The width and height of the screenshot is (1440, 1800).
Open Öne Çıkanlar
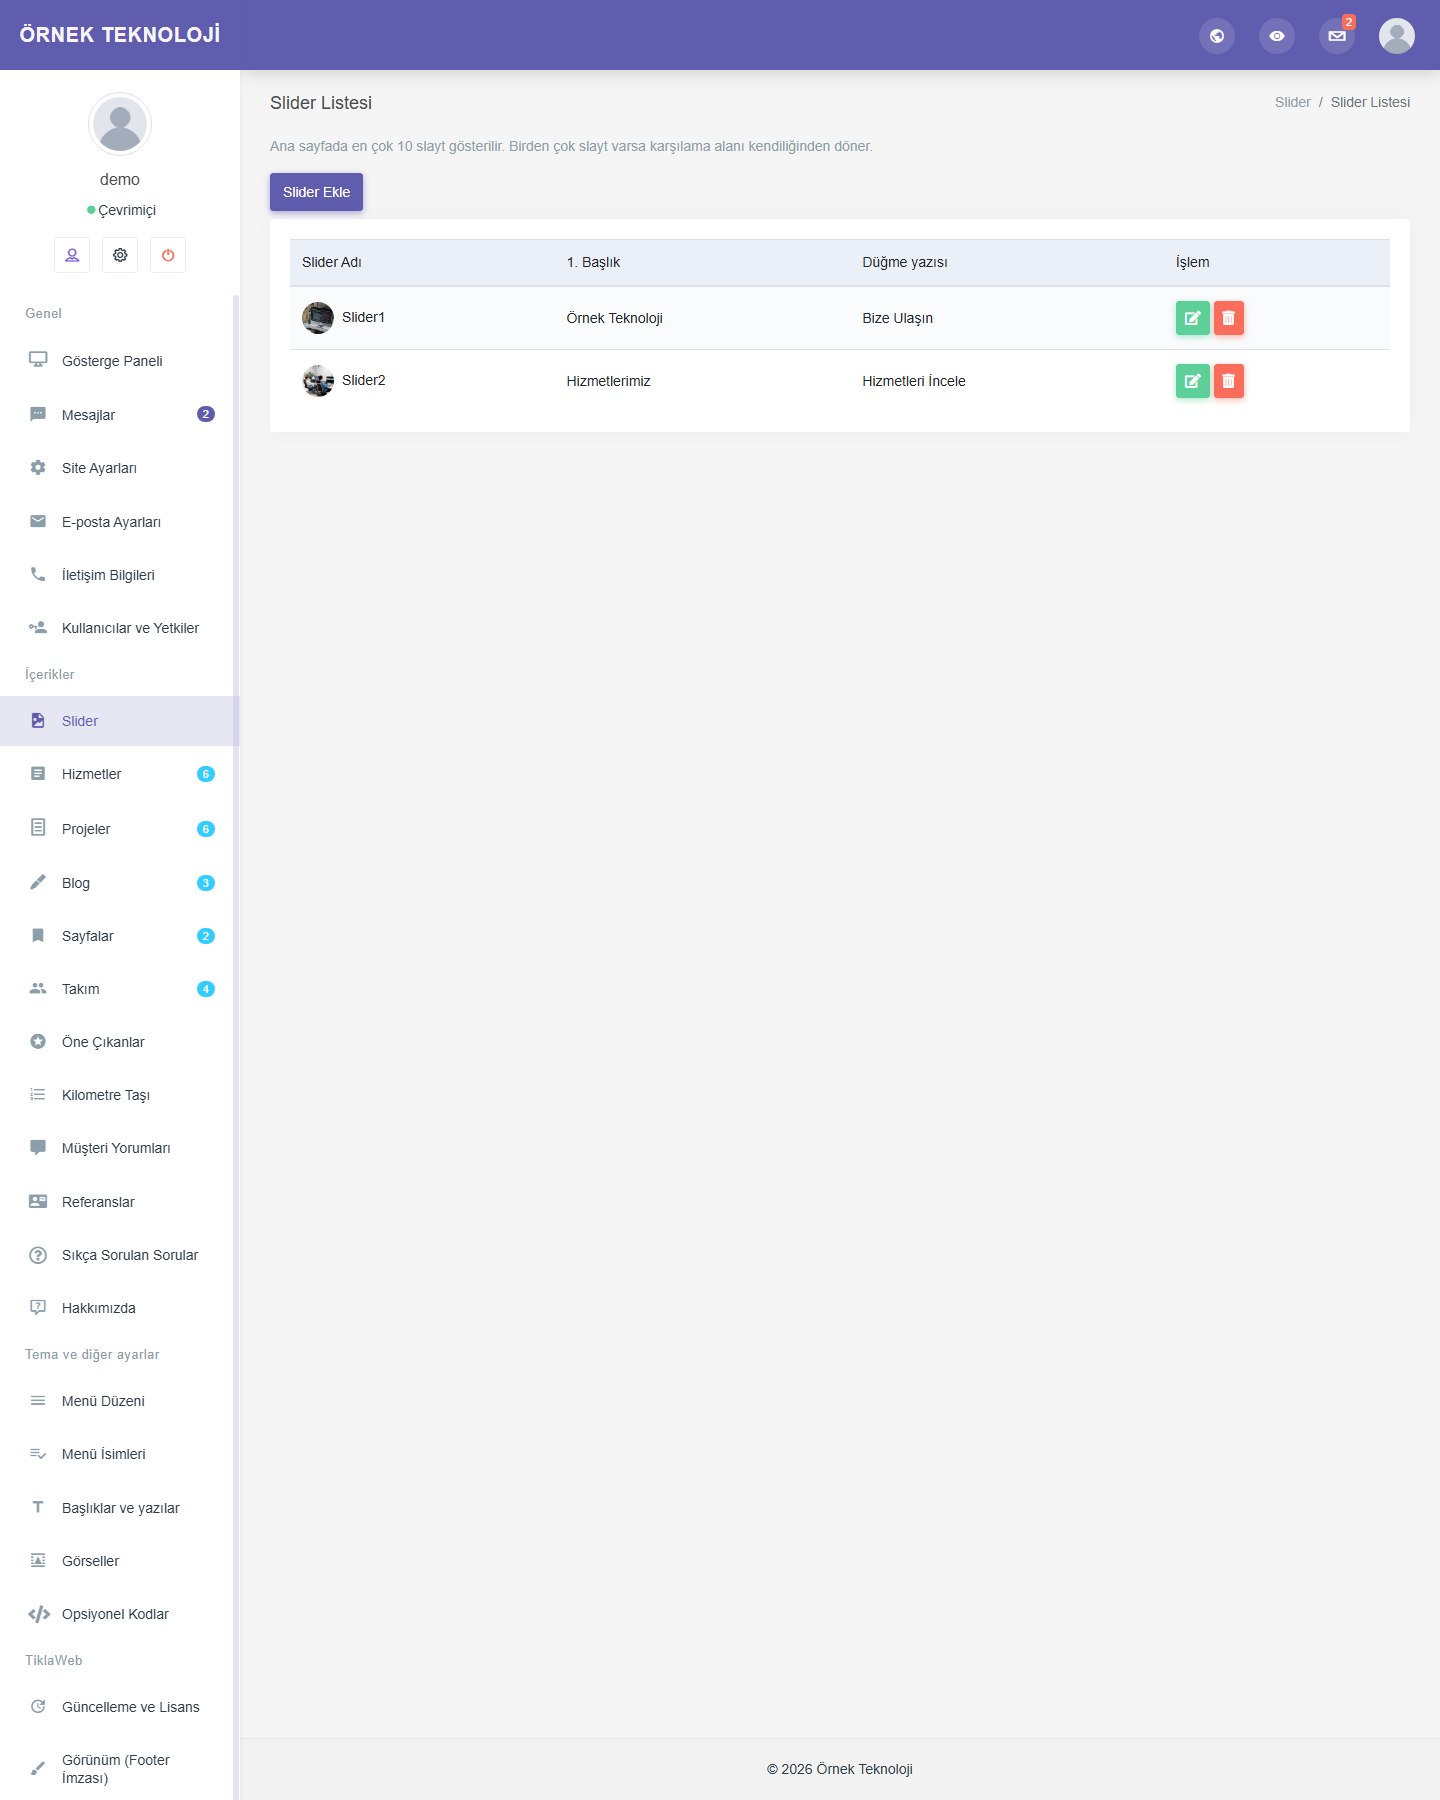118,1042
